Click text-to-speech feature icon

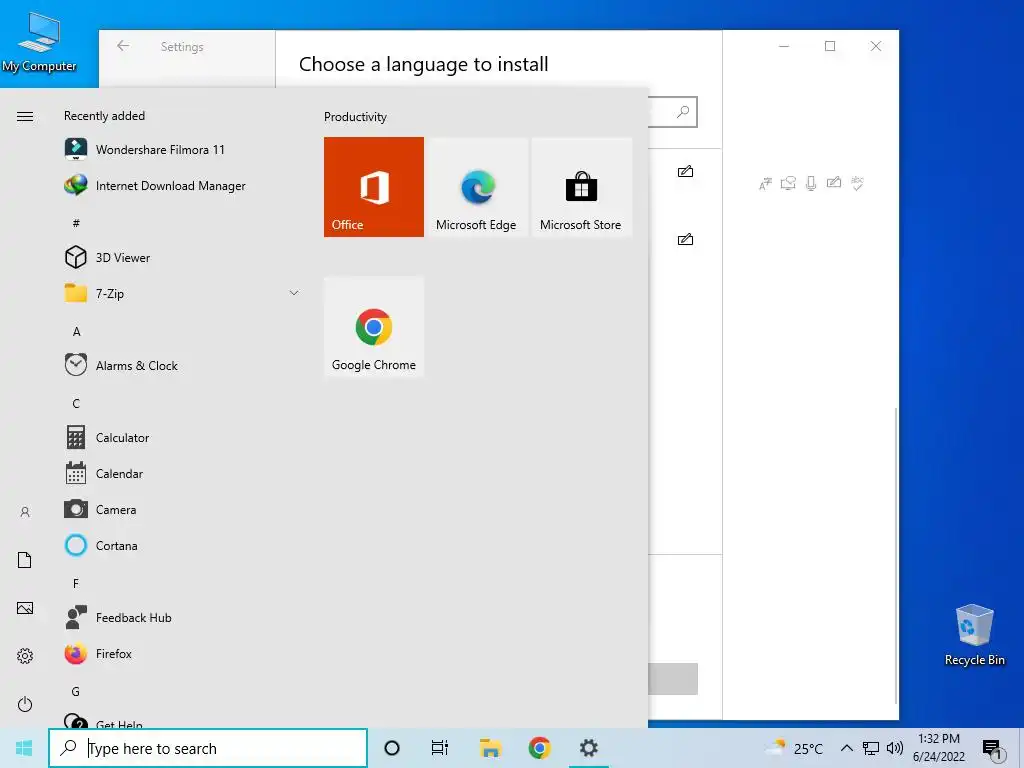pyautogui.click(x=788, y=184)
